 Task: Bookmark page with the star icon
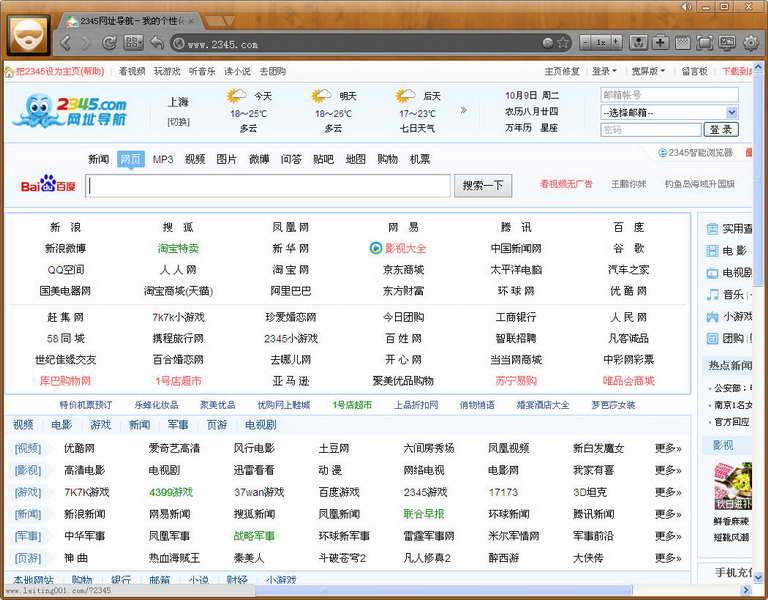coord(564,43)
